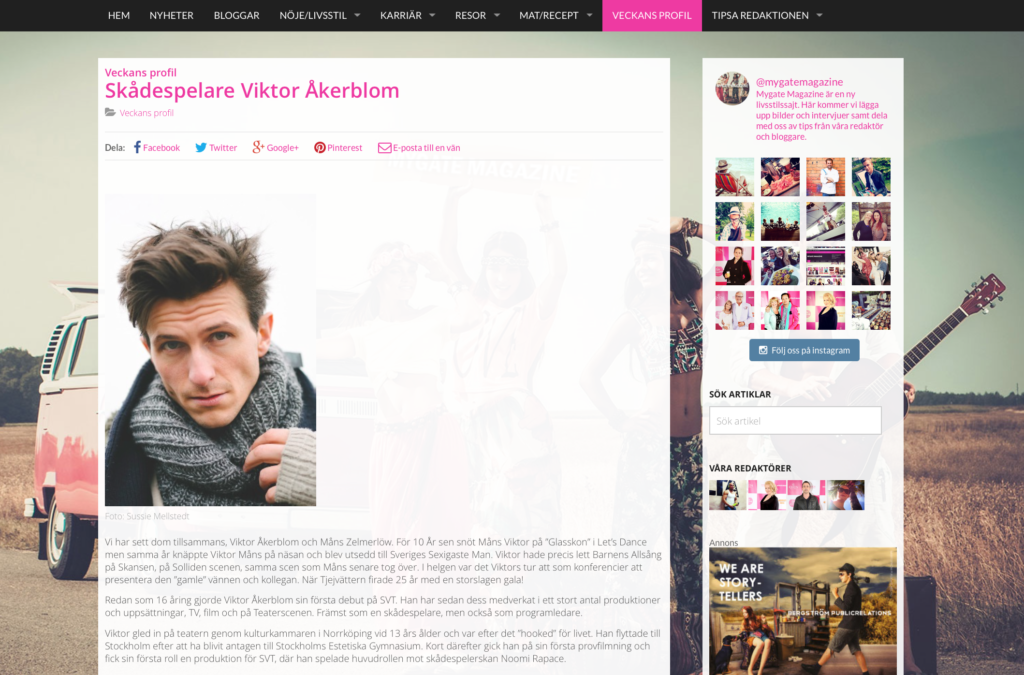This screenshot has width=1024, height=675.
Task: Click the Sök artikel search field
Action: [x=795, y=420]
